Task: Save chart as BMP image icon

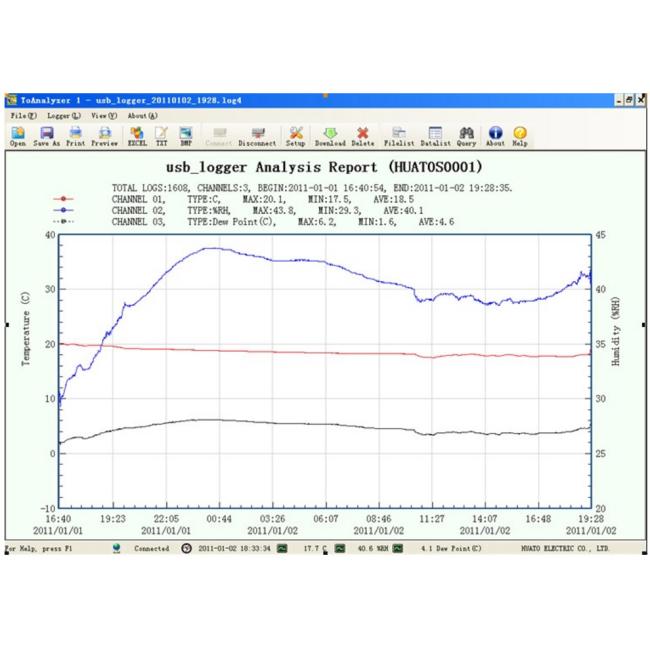Action: pyautogui.click(x=186, y=134)
